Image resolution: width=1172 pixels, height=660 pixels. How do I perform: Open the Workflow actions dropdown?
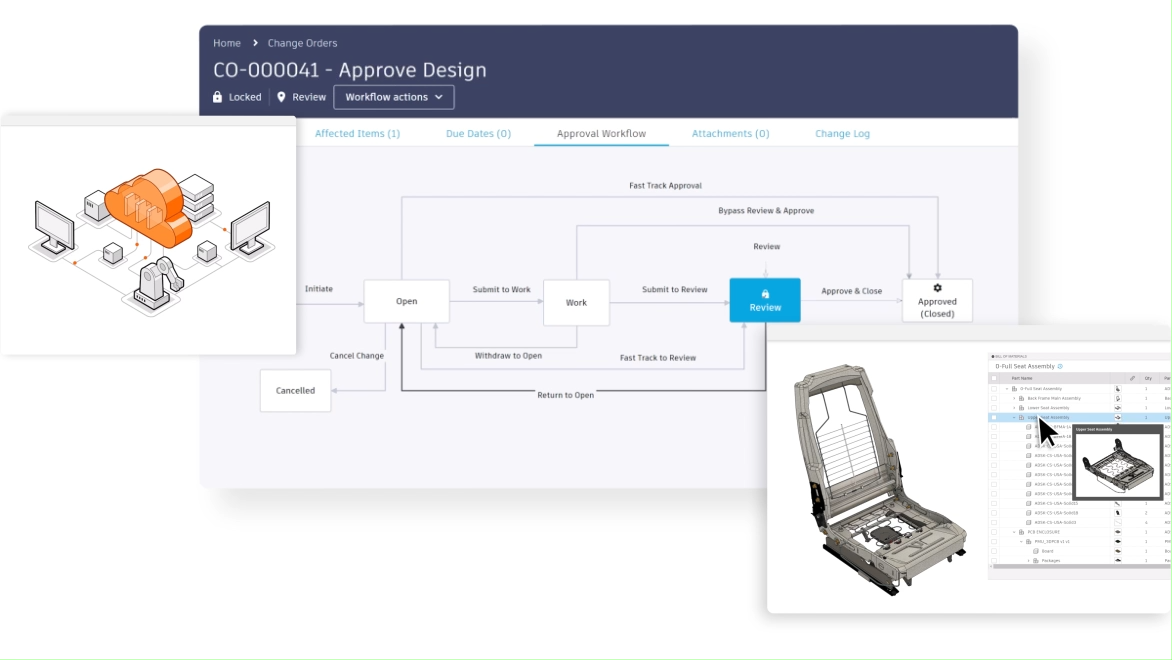[394, 97]
